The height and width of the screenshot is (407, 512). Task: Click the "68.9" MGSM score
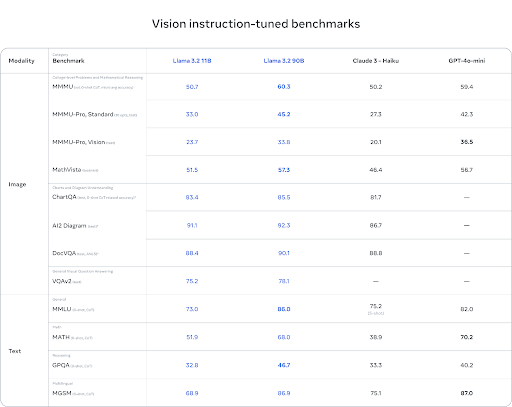[192, 393]
